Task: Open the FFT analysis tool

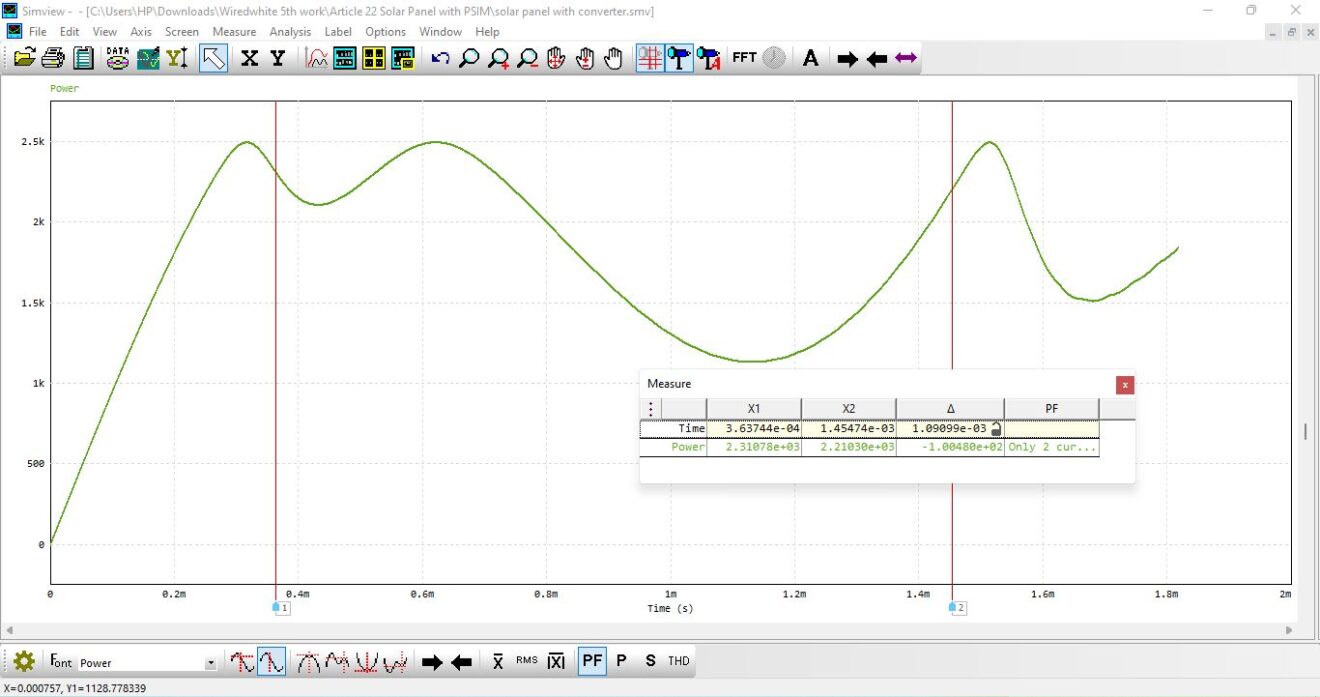Action: click(x=744, y=58)
